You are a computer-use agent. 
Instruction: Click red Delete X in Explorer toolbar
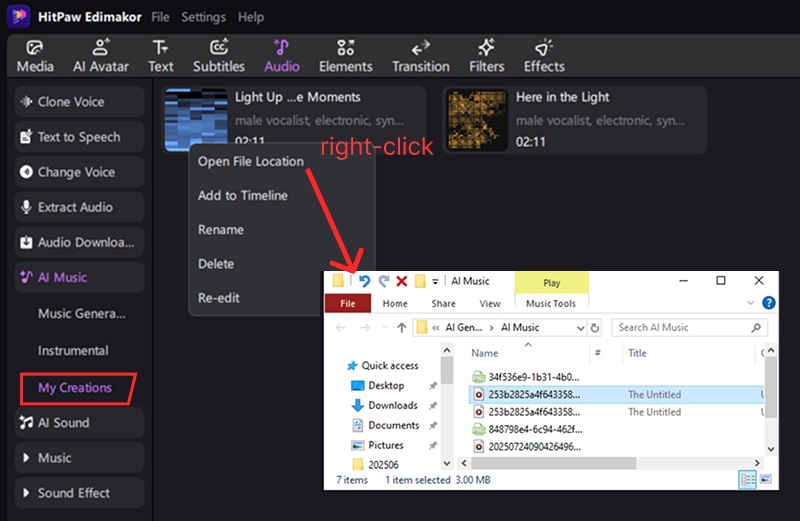coord(402,281)
